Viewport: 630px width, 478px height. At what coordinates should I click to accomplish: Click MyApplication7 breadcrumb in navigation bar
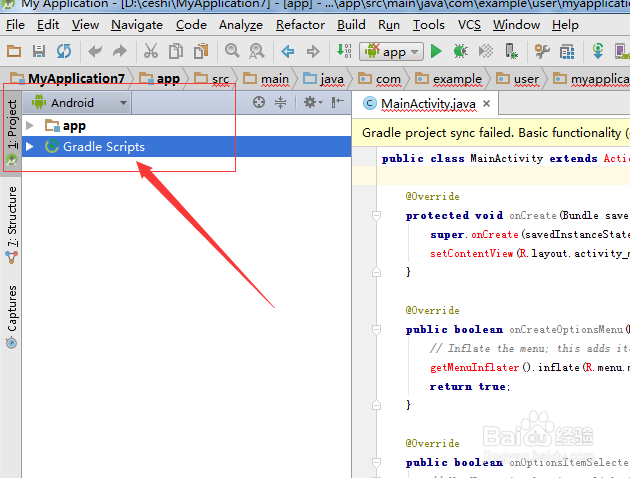pyautogui.click(x=68, y=78)
